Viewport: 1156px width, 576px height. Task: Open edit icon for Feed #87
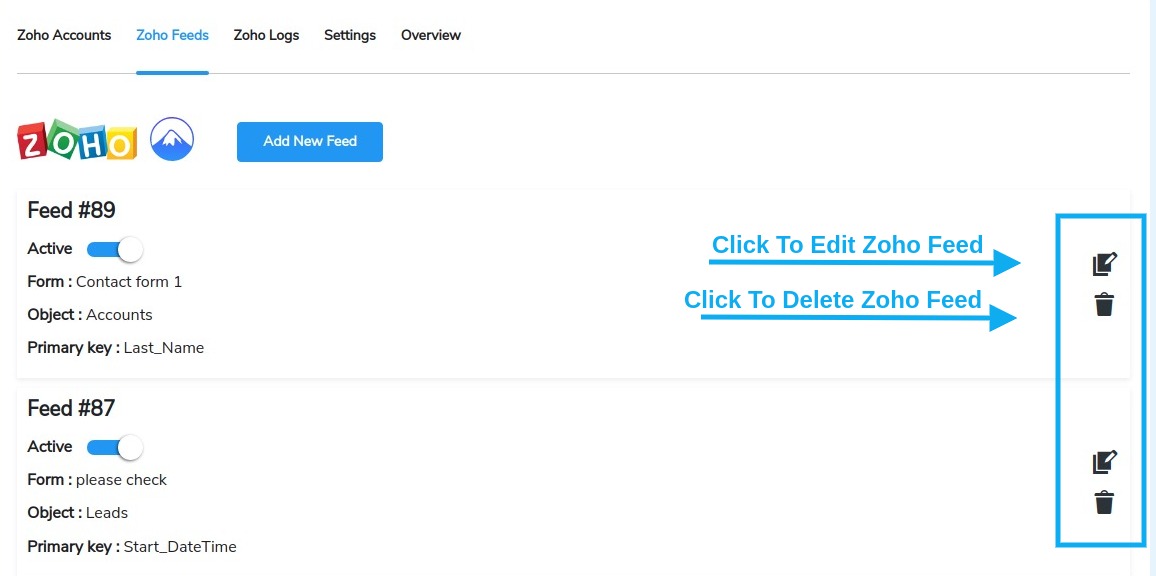(x=1104, y=462)
